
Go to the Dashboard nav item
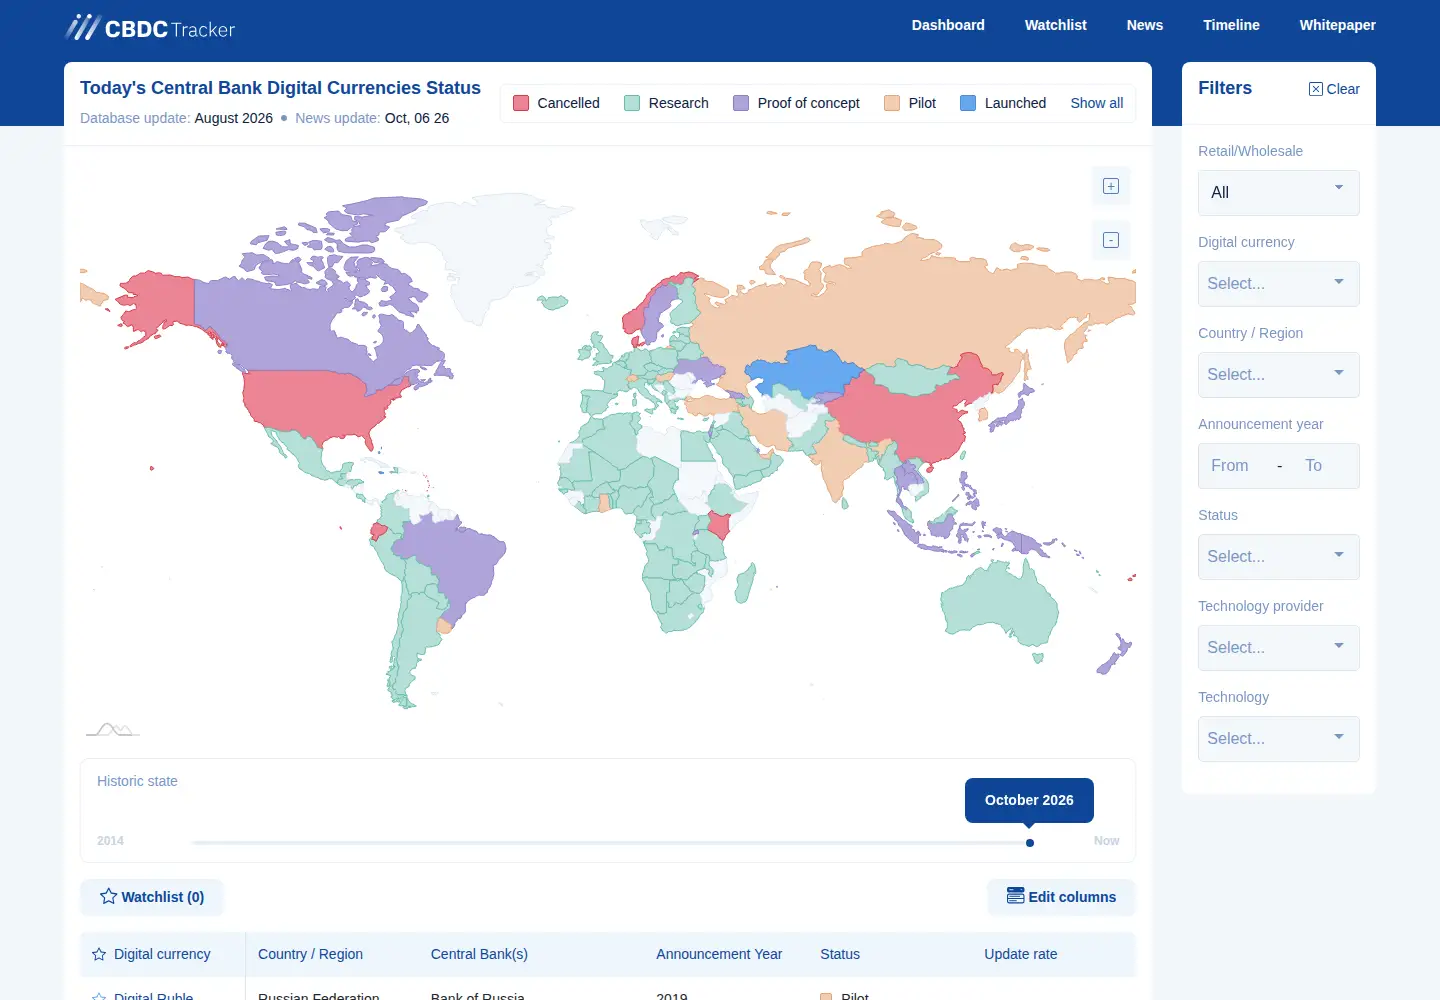[948, 25]
